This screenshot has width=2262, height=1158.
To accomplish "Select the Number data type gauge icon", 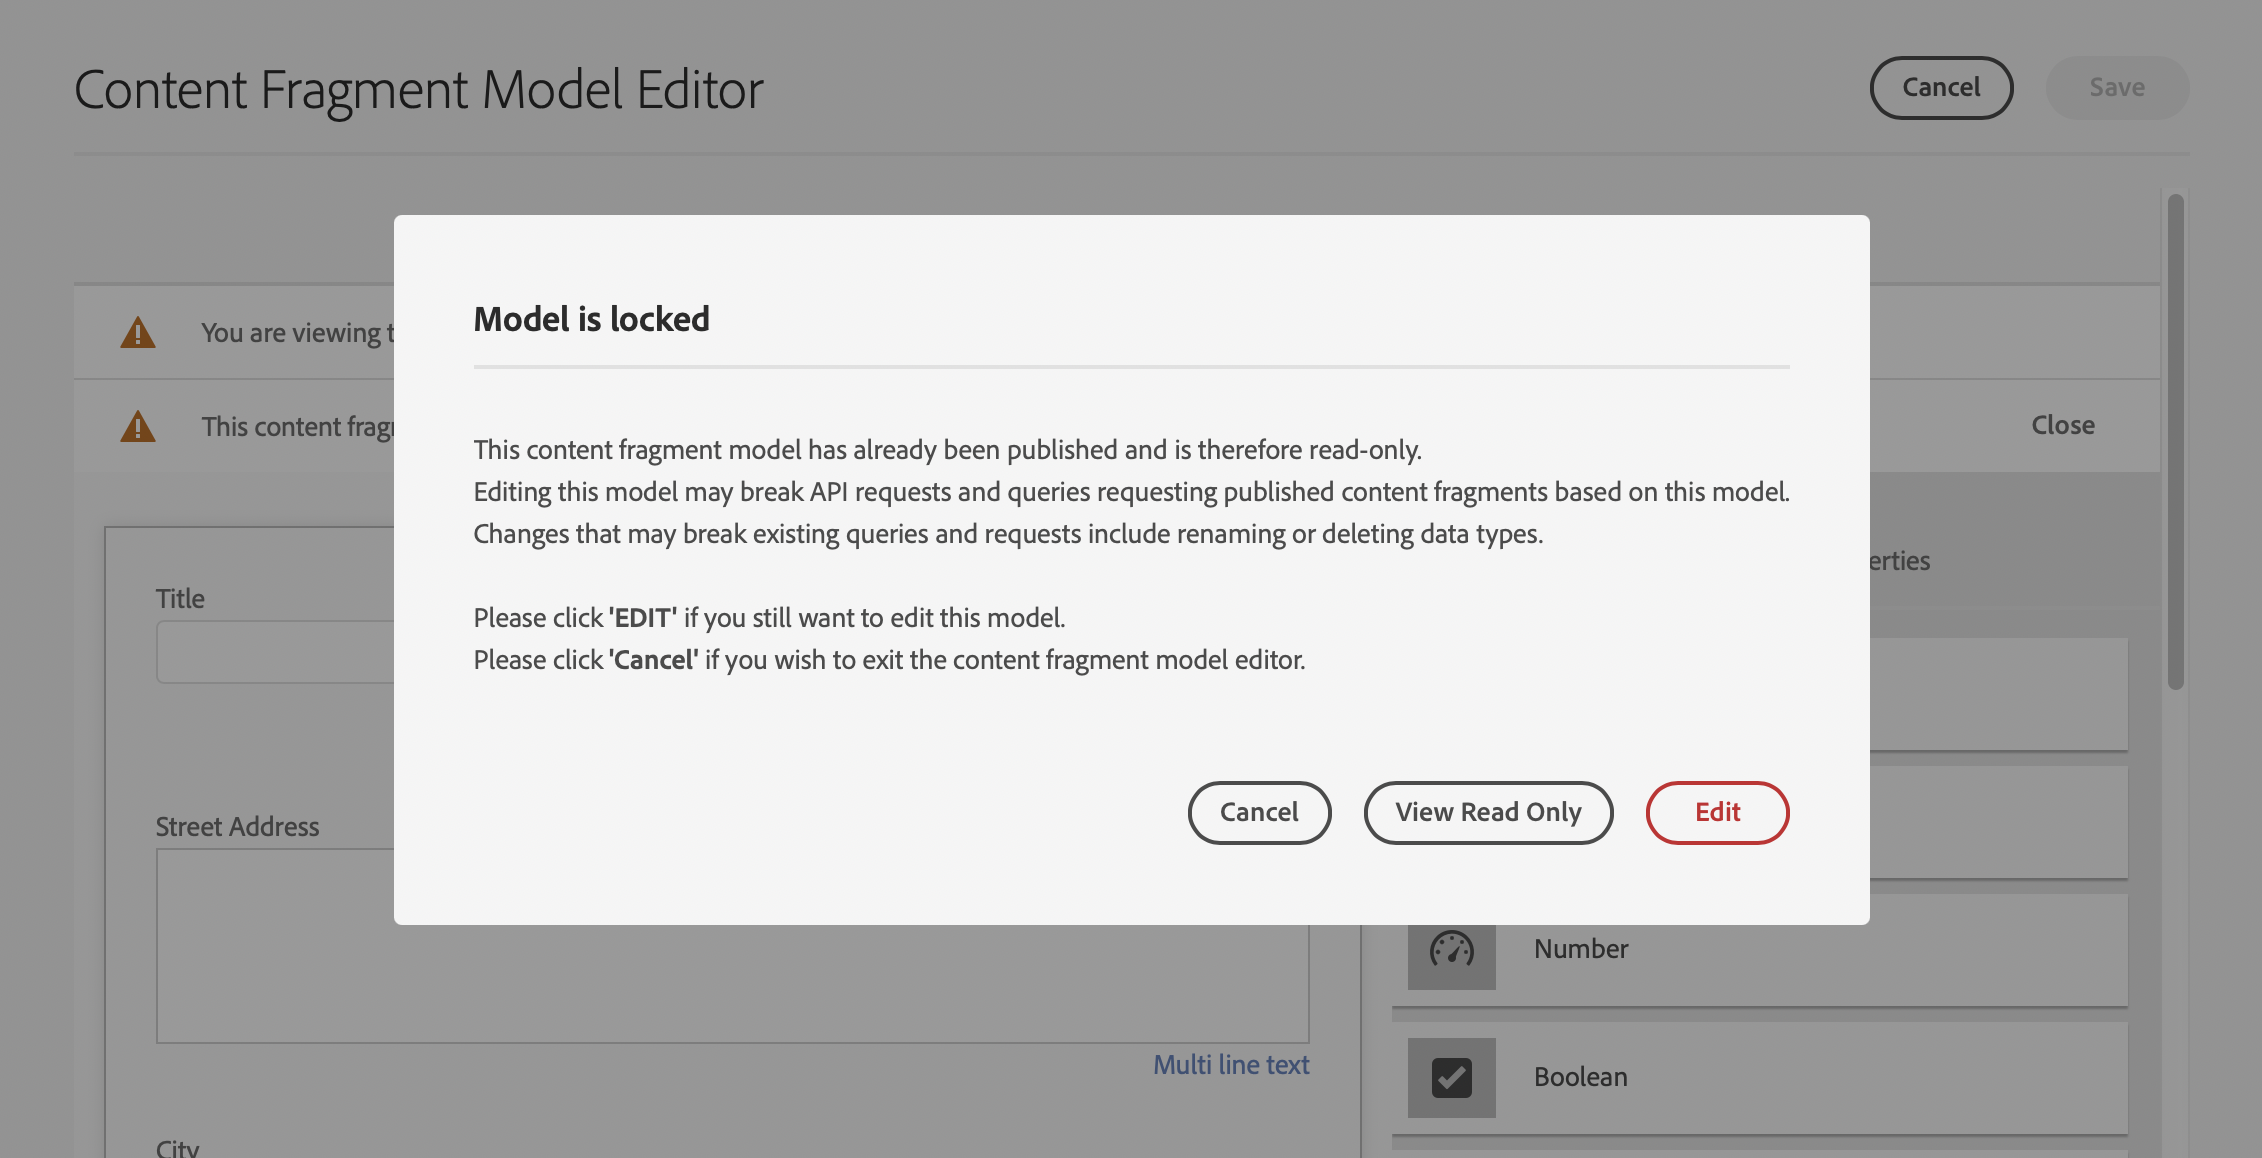I will pyautogui.click(x=1451, y=949).
